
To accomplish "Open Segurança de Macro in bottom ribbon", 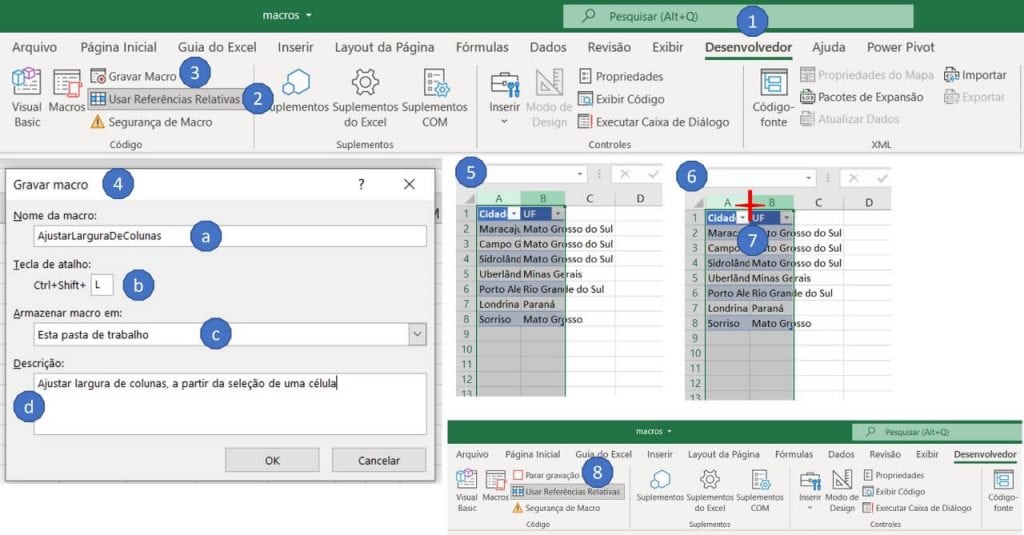I will pos(556,508).
